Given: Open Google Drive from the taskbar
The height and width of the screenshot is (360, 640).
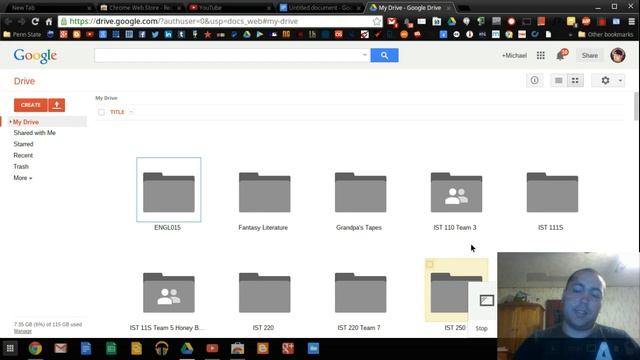Looking at the screenshot, I should pos(187,348).
